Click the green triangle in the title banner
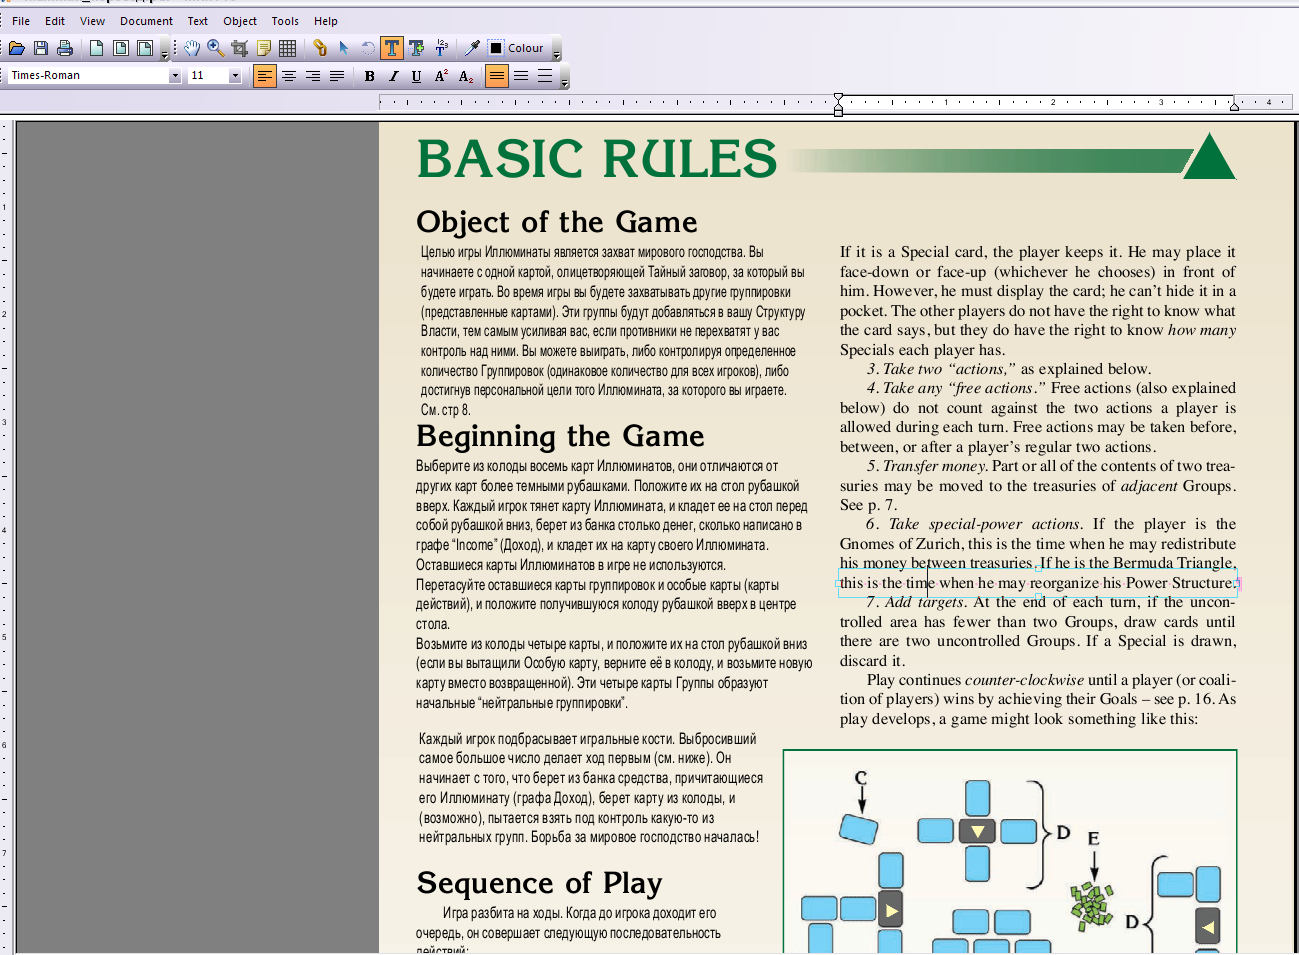1299x955 pixels. click(1209, 156)
